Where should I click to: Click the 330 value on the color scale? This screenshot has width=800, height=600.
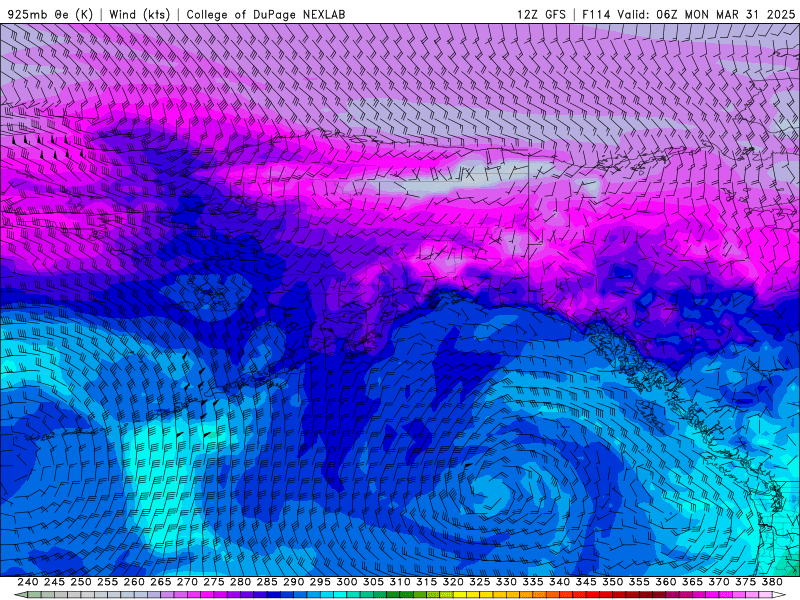(x=506, y=582)
